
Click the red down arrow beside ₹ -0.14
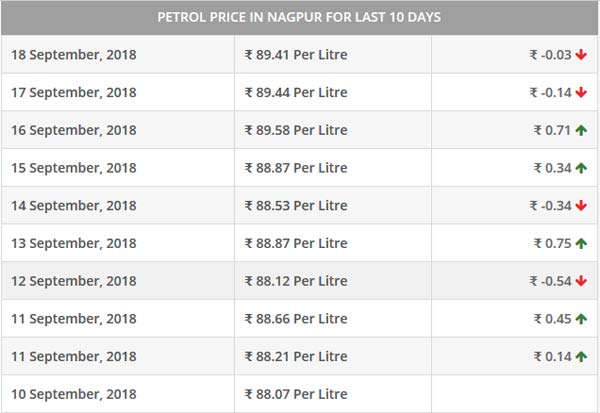coord(581,93)
